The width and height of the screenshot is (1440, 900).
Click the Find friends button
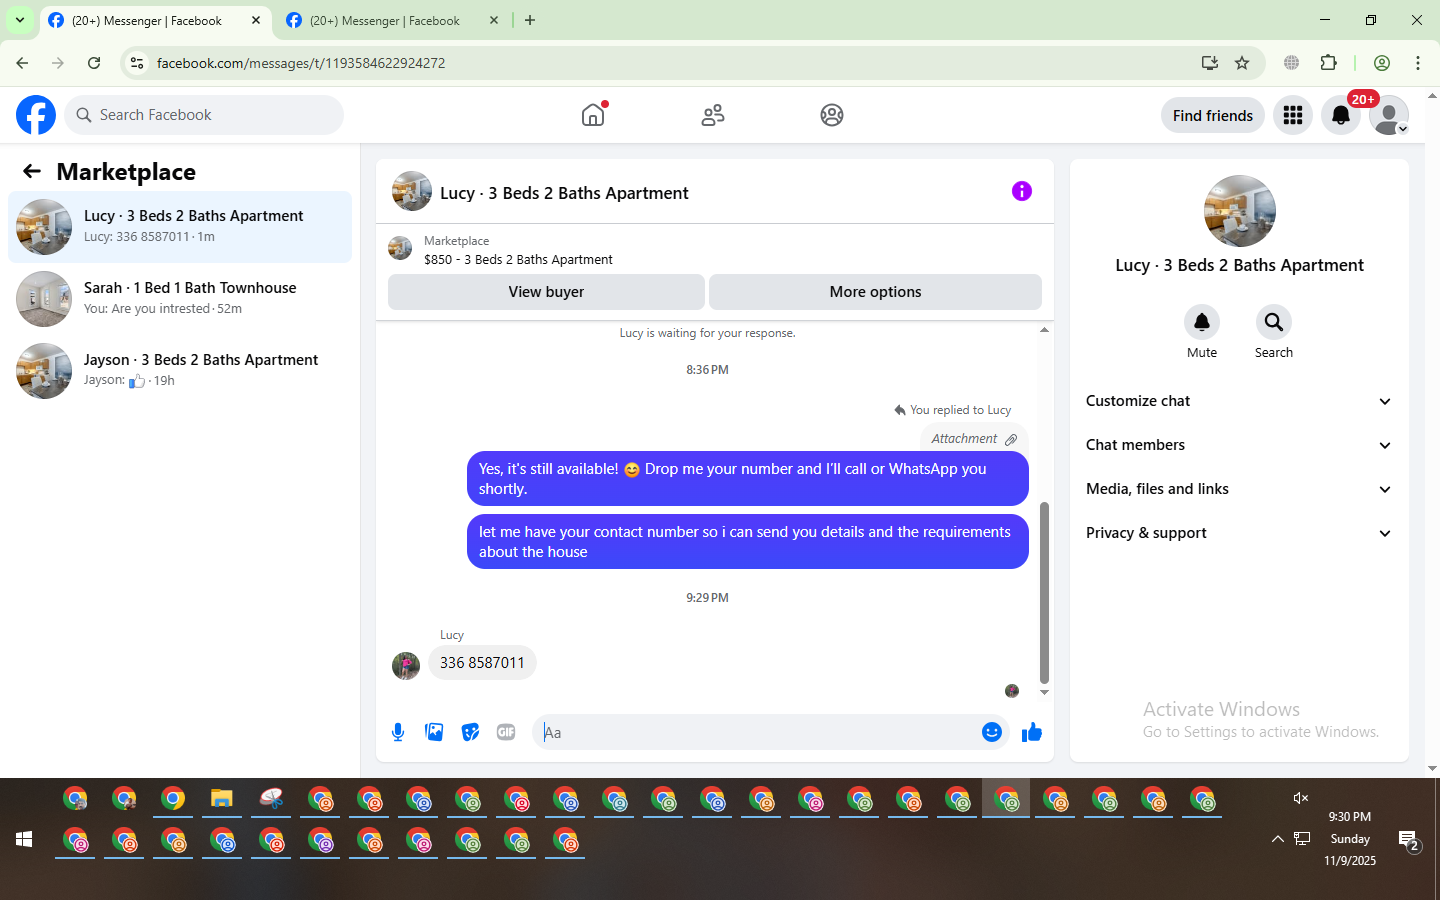click(x=1213, y=115)
